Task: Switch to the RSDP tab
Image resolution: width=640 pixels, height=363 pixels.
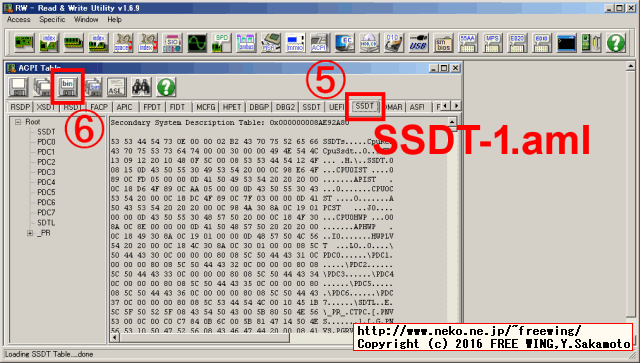Action: (20, 107)
